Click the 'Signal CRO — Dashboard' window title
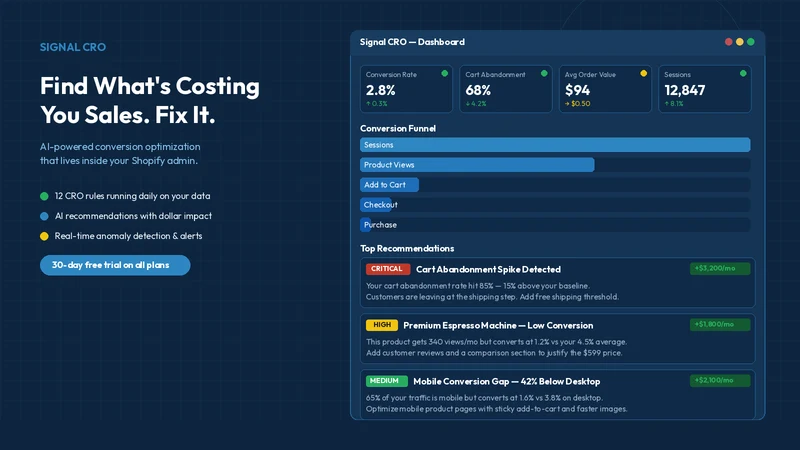The image size is (800, 450). point(412,42)
